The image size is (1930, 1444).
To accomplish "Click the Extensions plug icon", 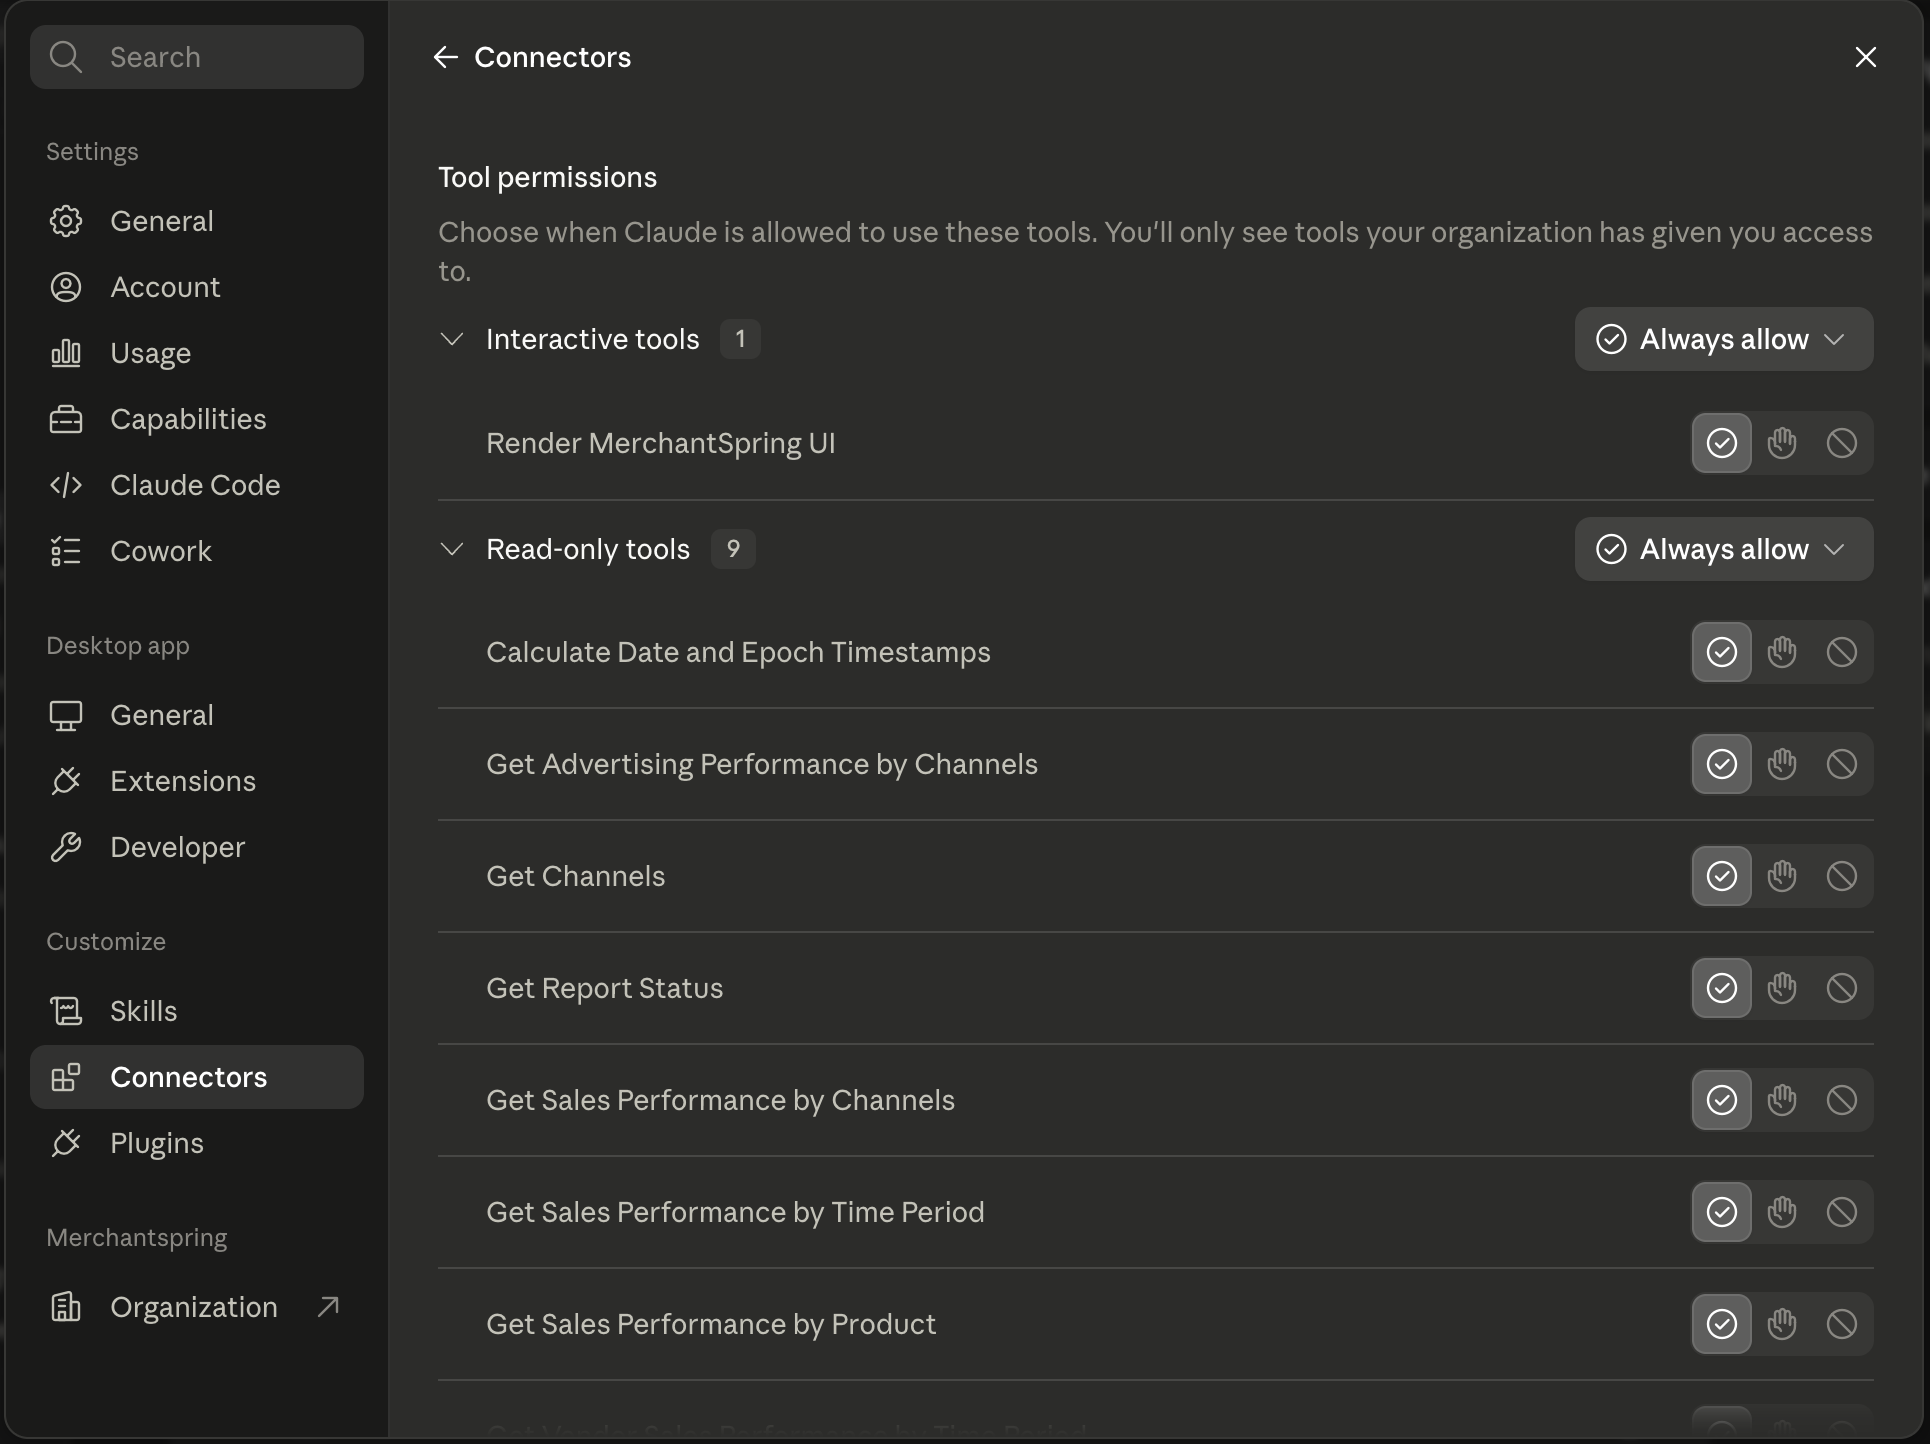I will (66, 781).
